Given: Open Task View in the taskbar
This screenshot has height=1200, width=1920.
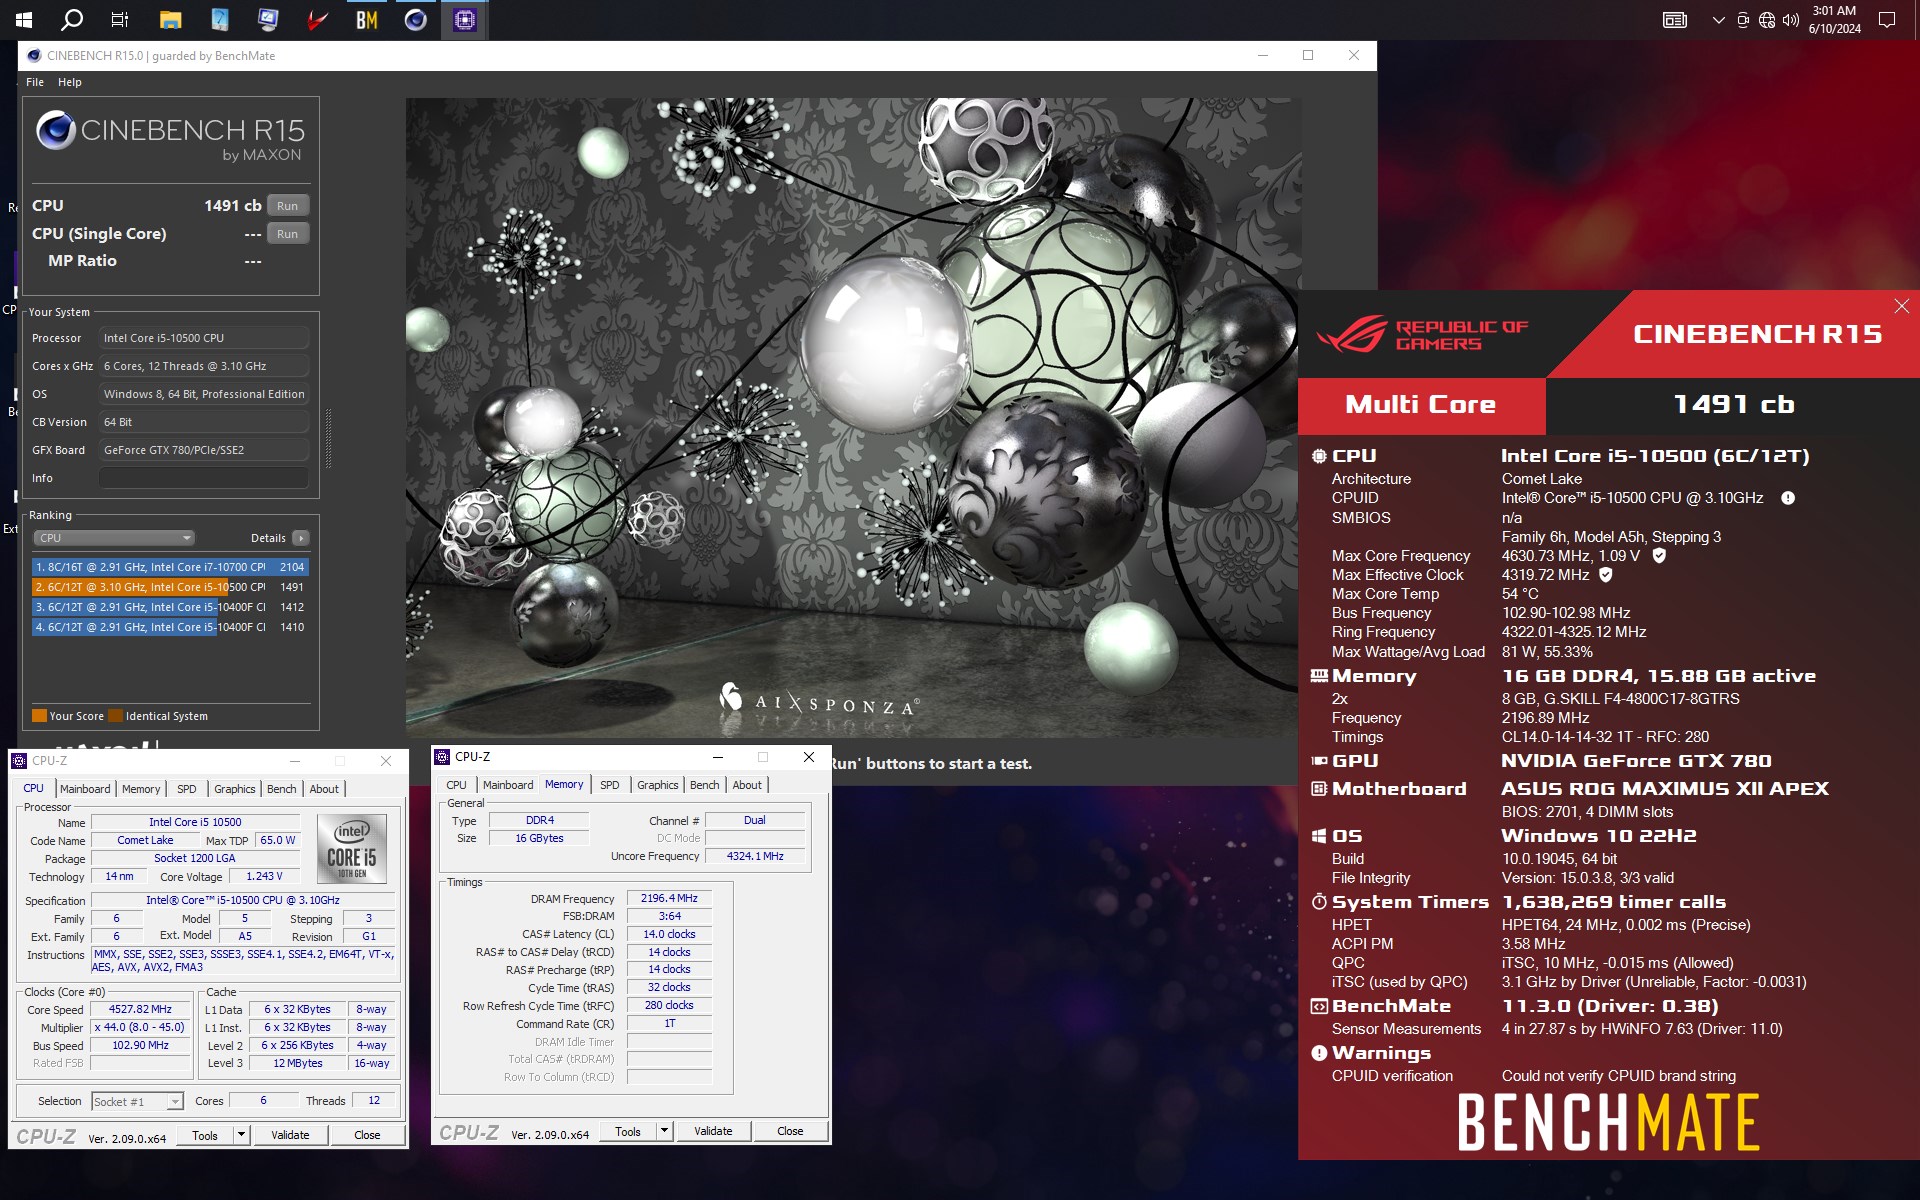Looking at the screenshot, I should coord(119,19).
